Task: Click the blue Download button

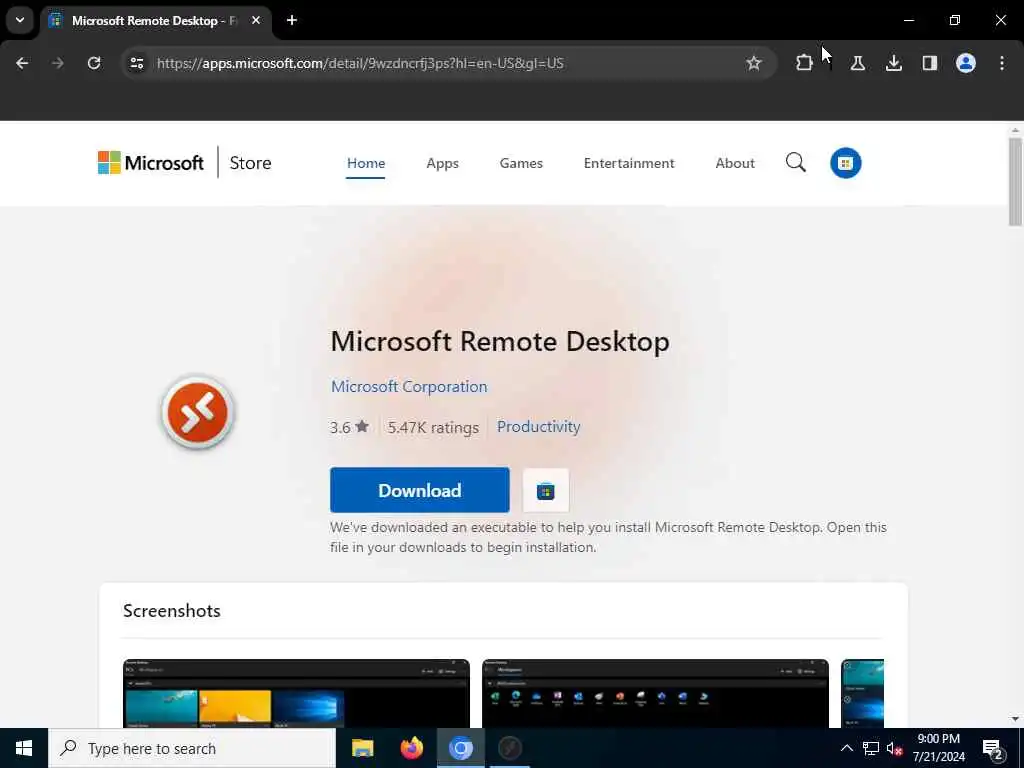Action: [419, 490]
